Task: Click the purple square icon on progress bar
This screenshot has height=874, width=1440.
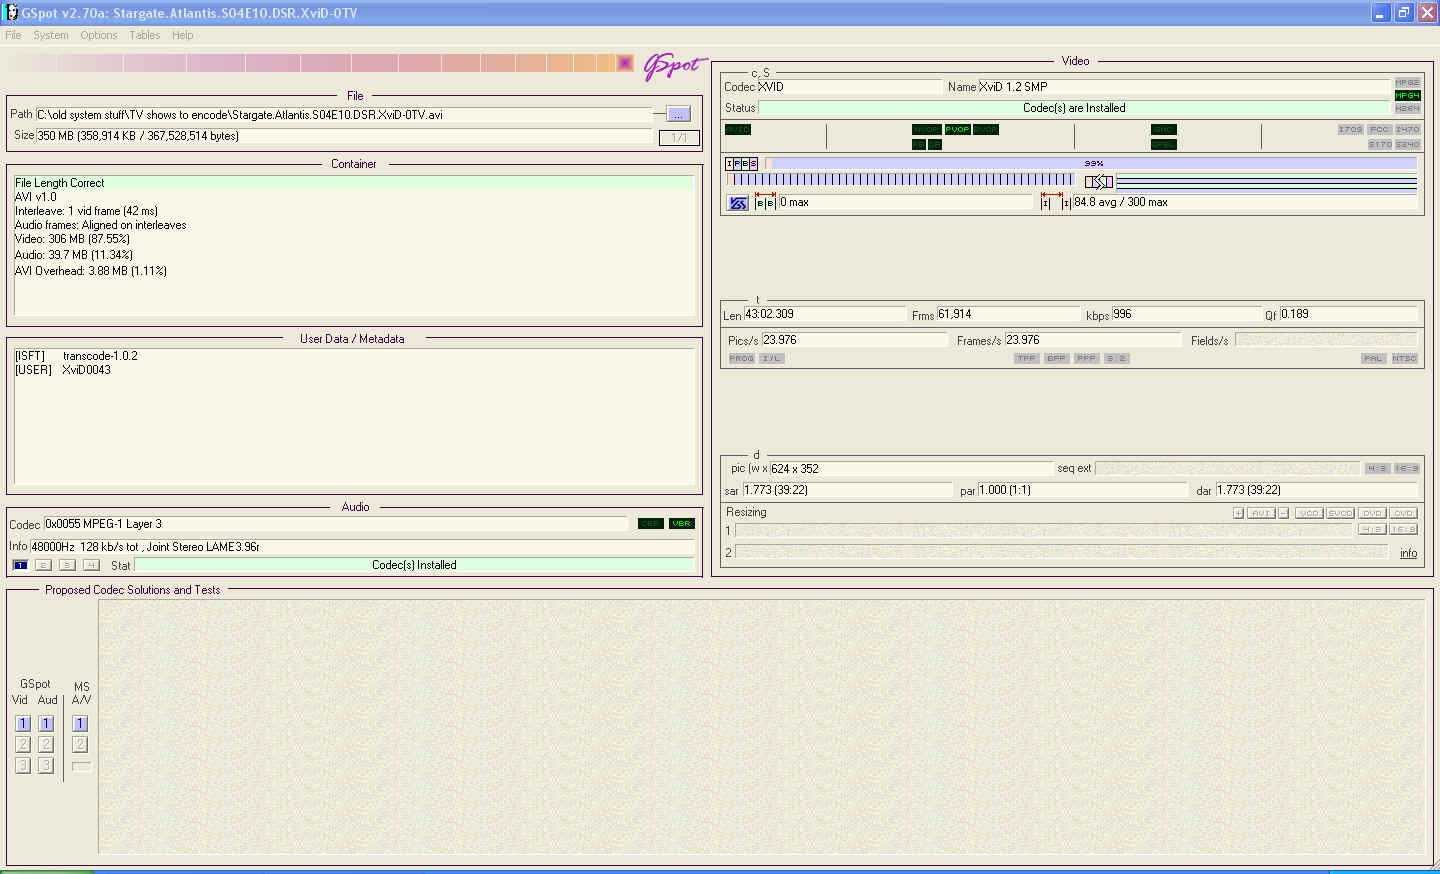Action: (625, 63)
